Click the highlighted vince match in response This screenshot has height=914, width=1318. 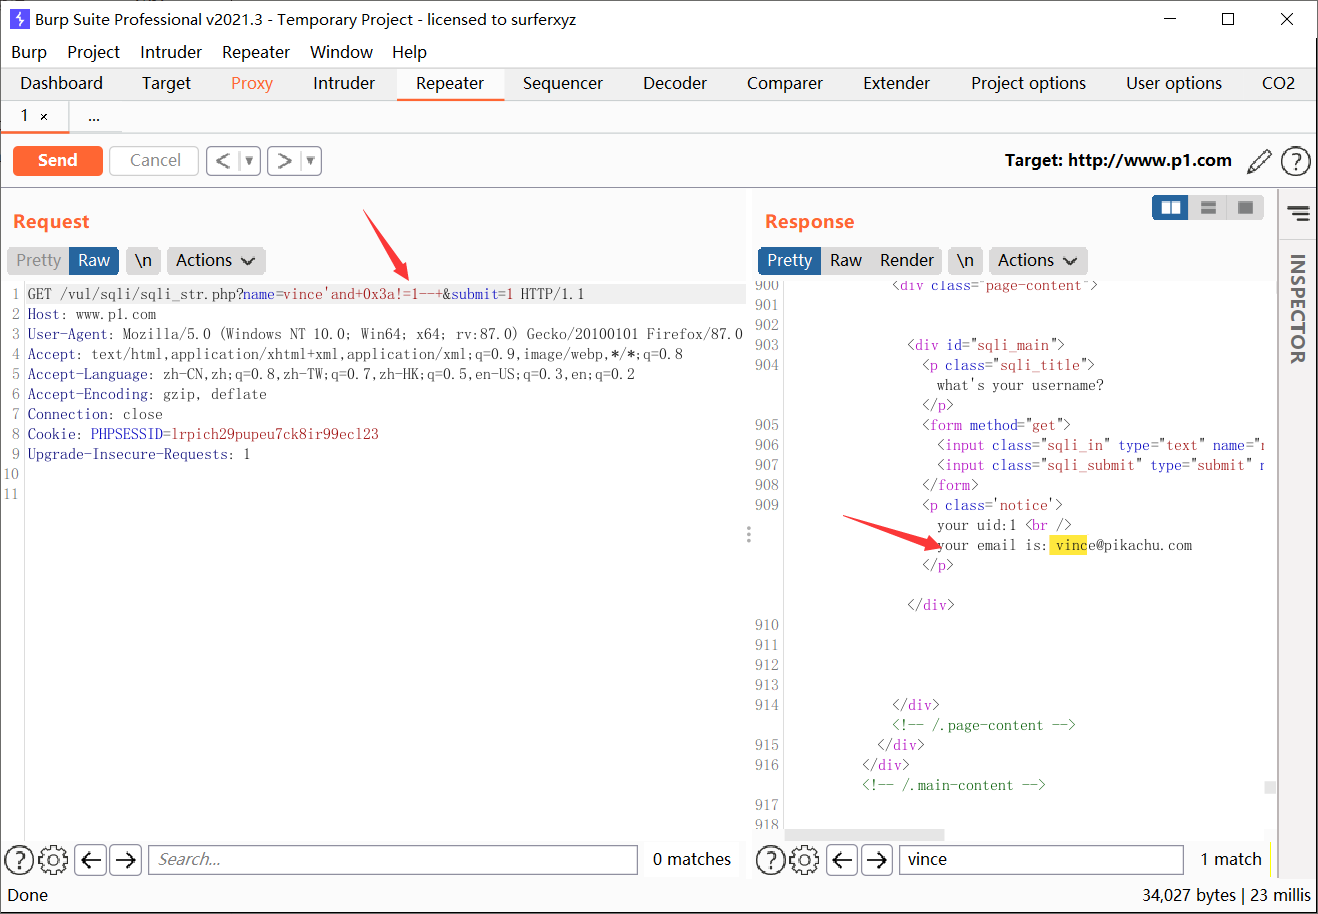tap(1068, 545)
